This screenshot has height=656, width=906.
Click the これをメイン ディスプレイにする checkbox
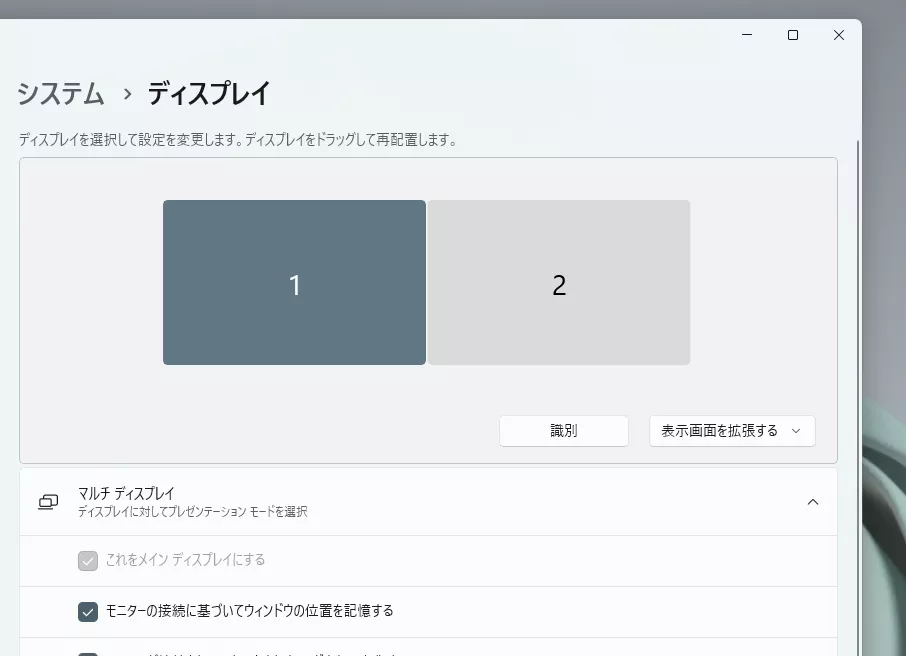click(x=88, y=561)
